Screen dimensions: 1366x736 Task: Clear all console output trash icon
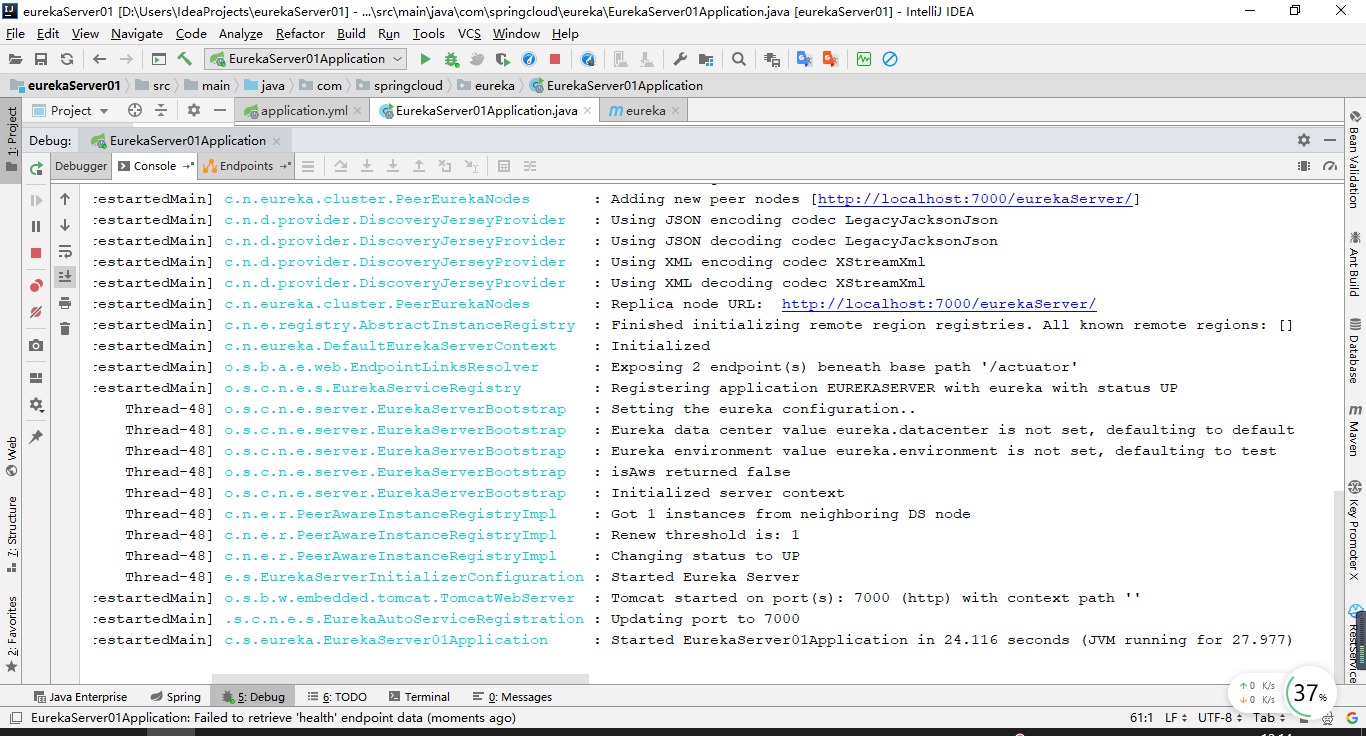[65, 329]
